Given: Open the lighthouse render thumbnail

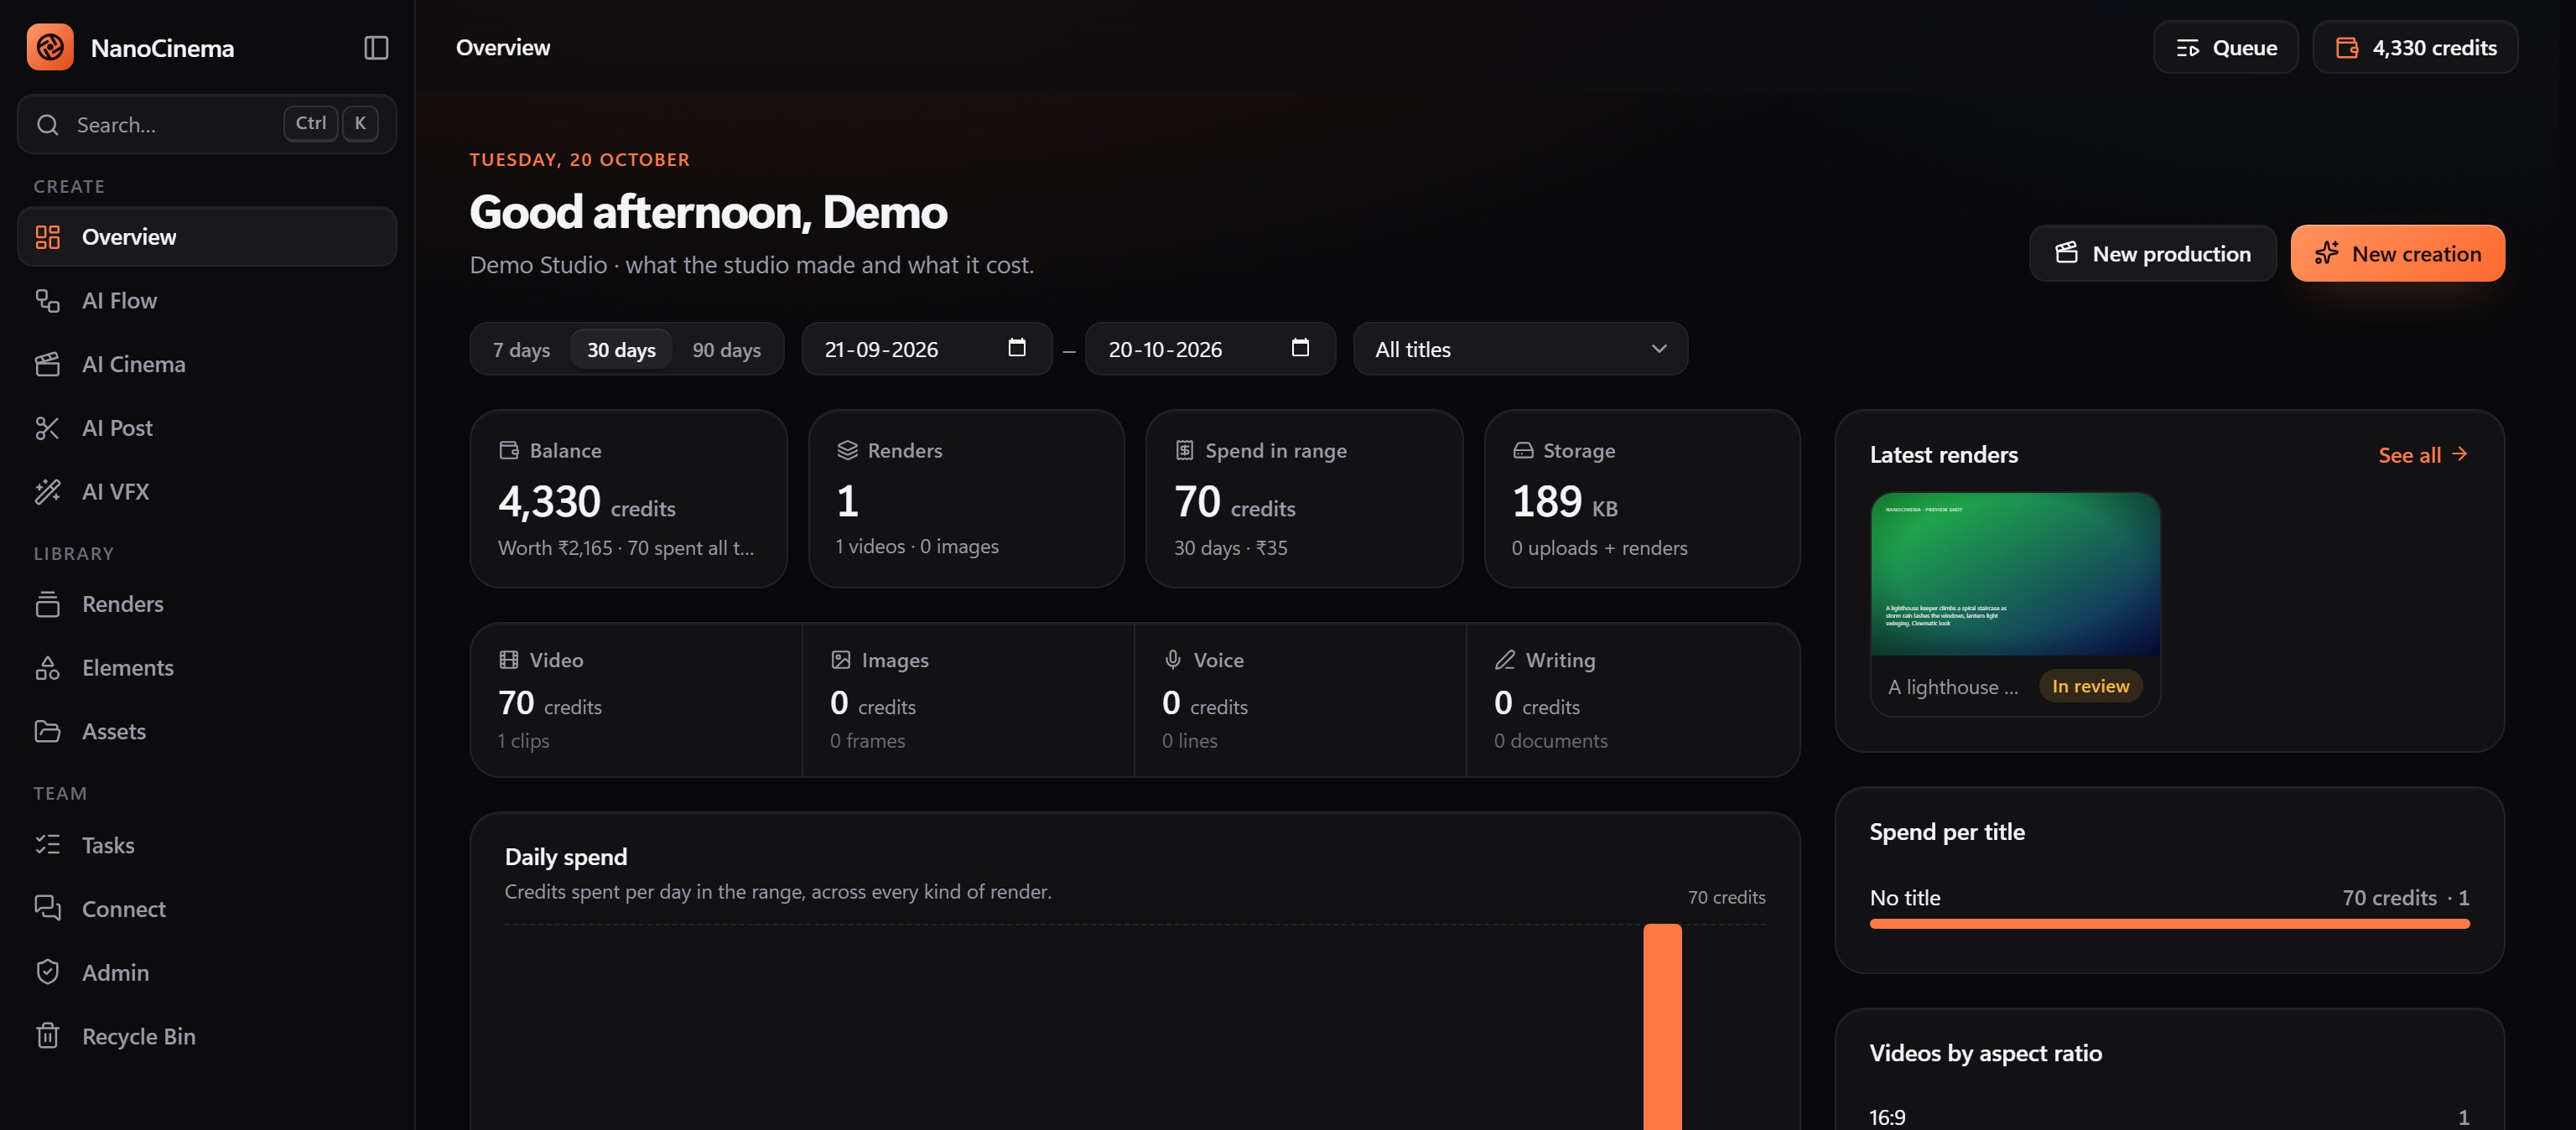Looking at the screenshot, I should point(2015,574).
